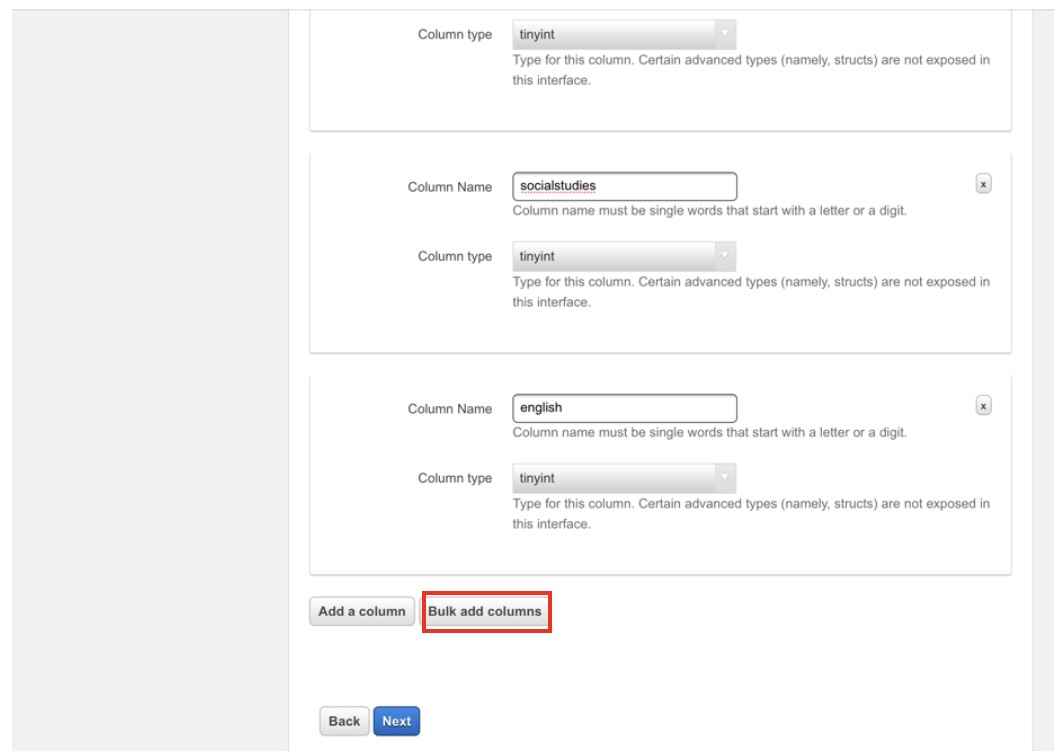
Task: Open the topmost Column type dropdown
Action: [624, 34]
